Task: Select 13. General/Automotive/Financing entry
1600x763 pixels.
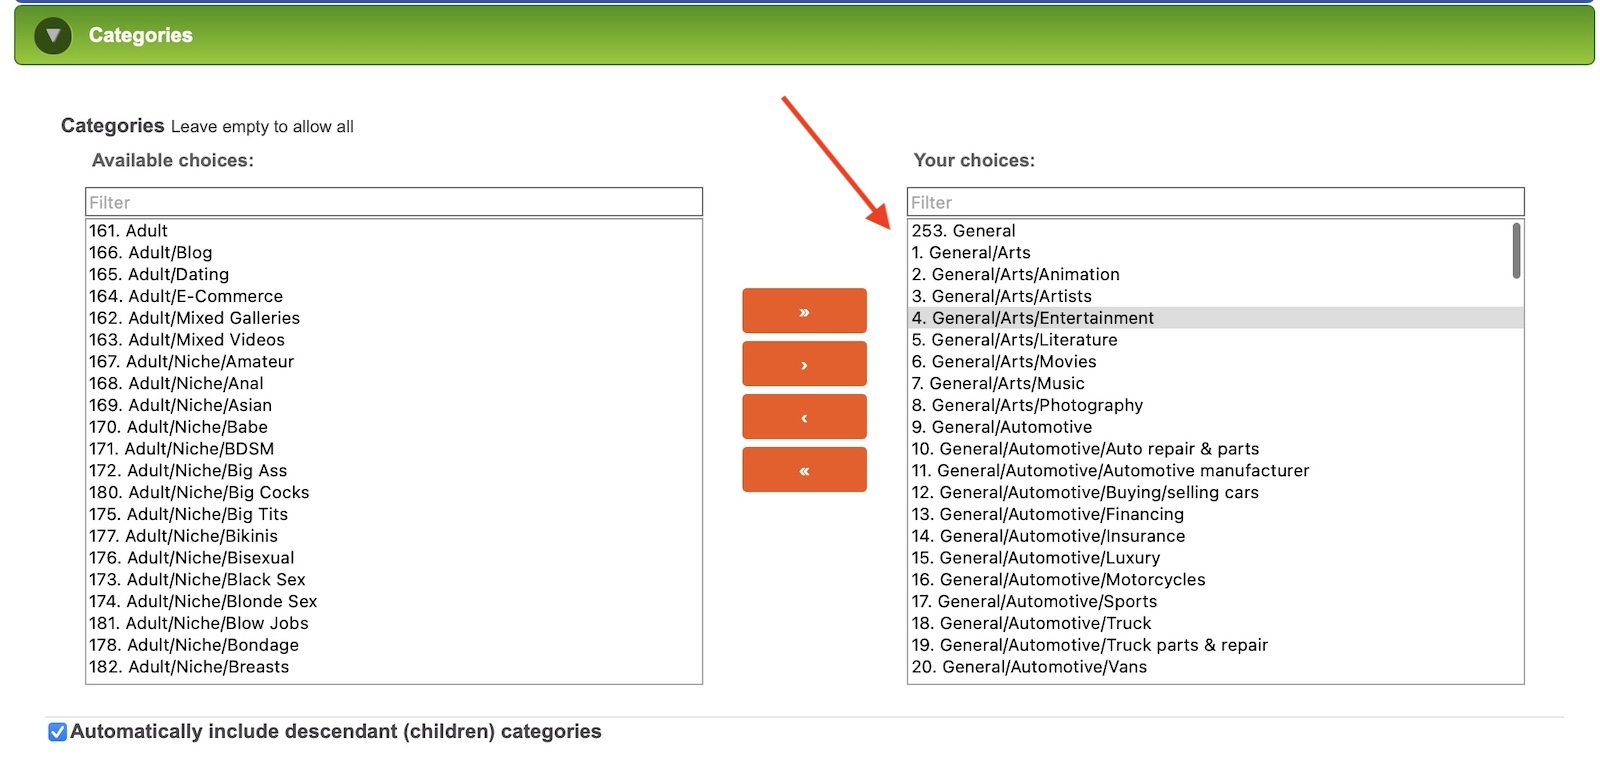Action: point(1048,514)
